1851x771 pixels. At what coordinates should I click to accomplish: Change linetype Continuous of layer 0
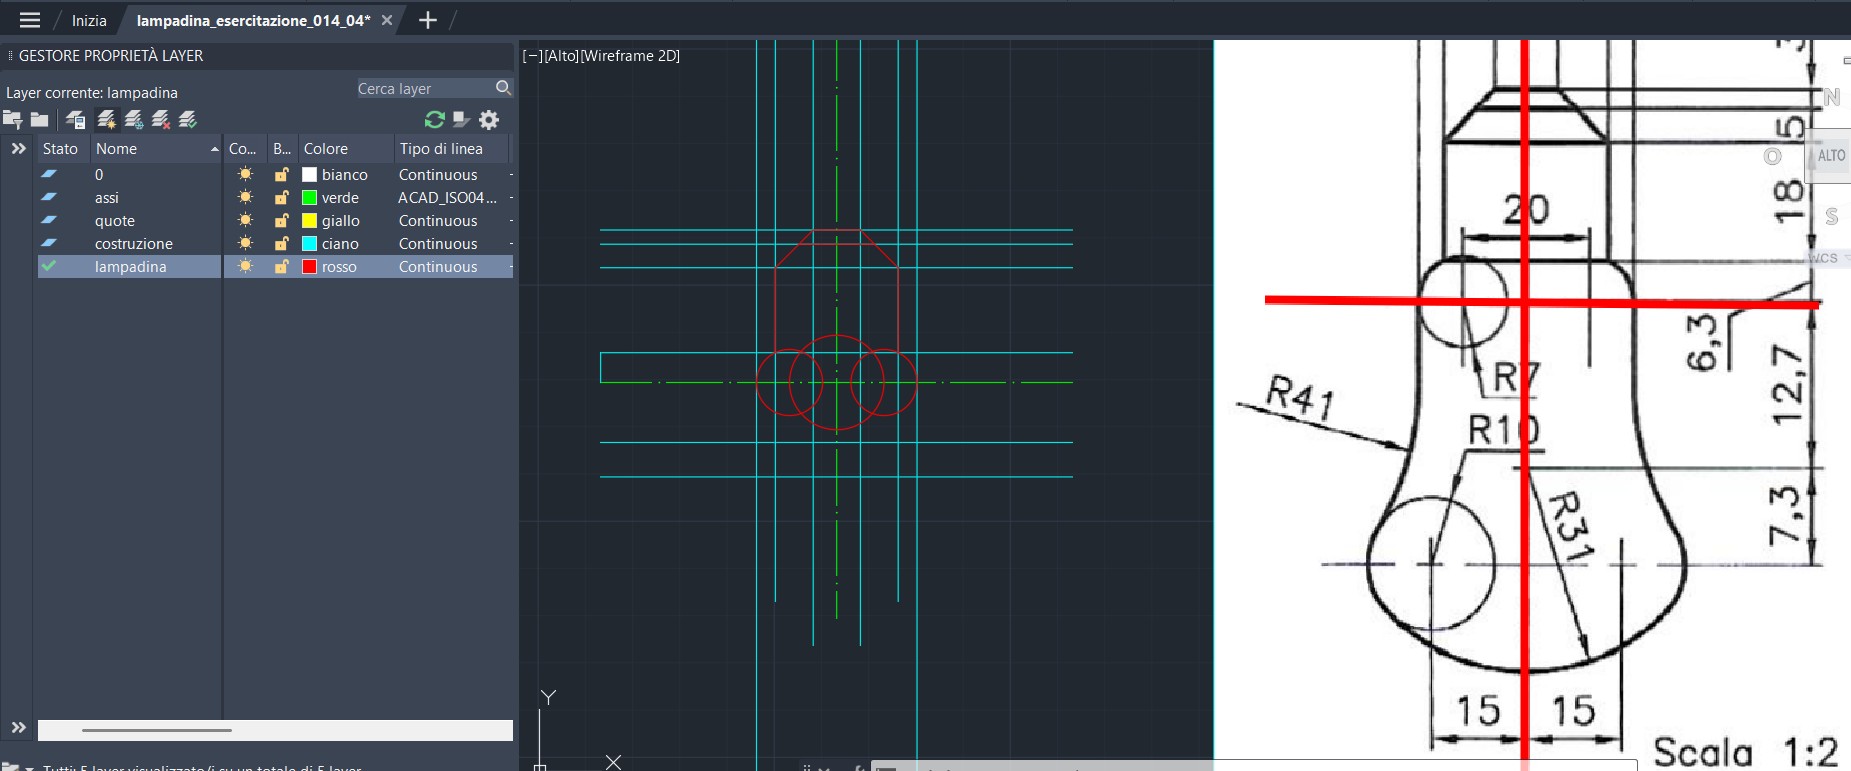[x=438, y=175]
